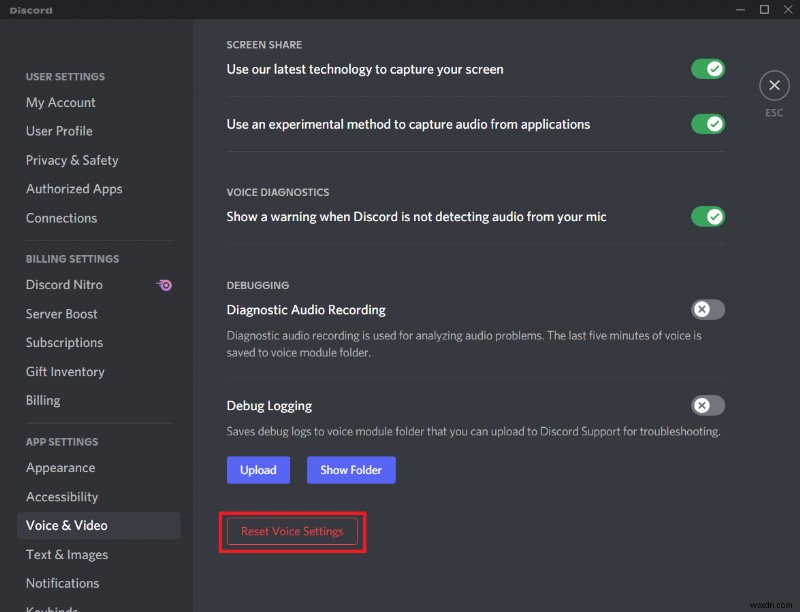Viewport: 800px width, 612px height.
Task: Turn off mic detection warning
Action: 708,217
